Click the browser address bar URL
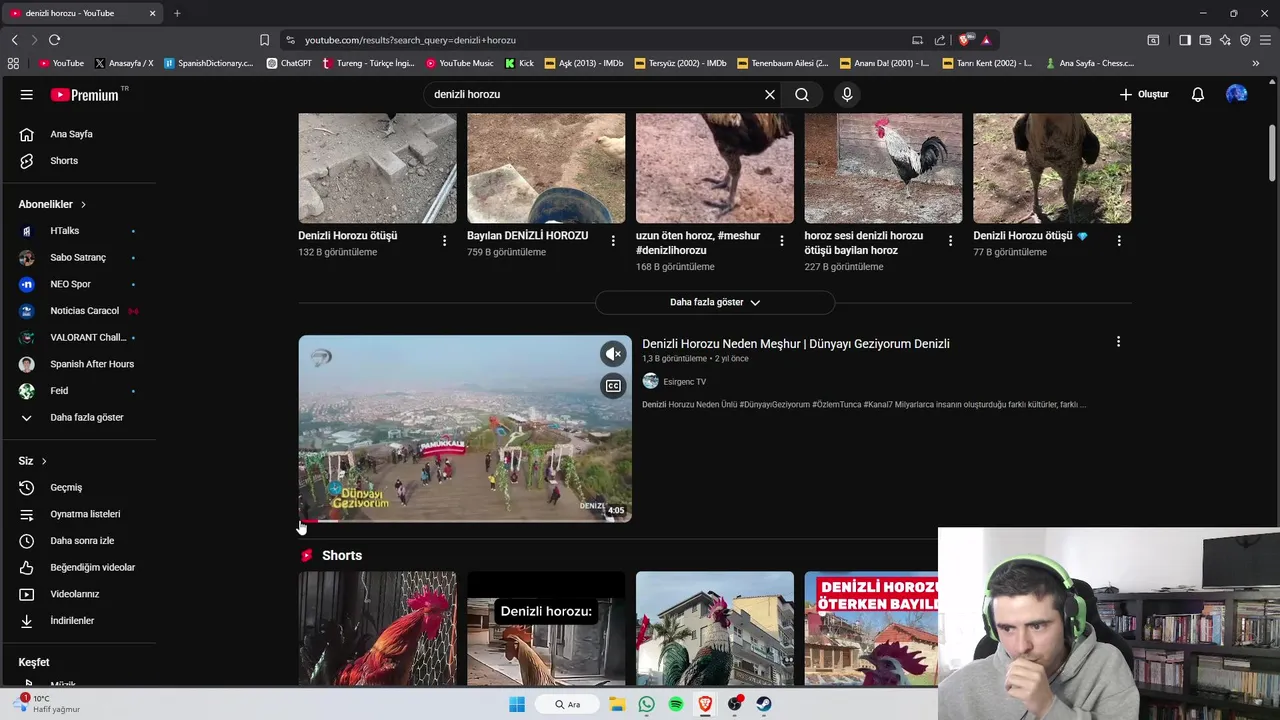 (x=410, y=40)
